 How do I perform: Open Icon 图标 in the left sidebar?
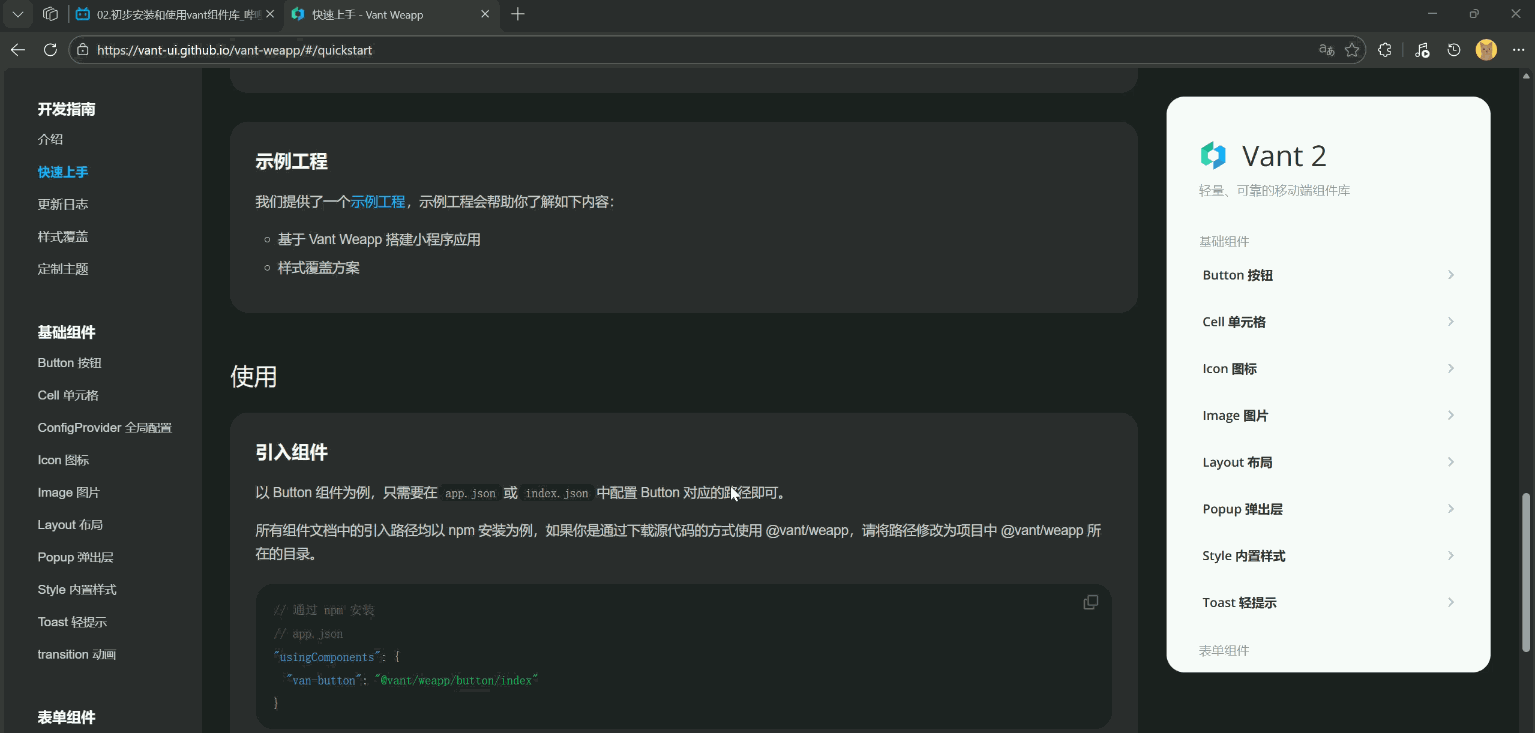[63, 460]
